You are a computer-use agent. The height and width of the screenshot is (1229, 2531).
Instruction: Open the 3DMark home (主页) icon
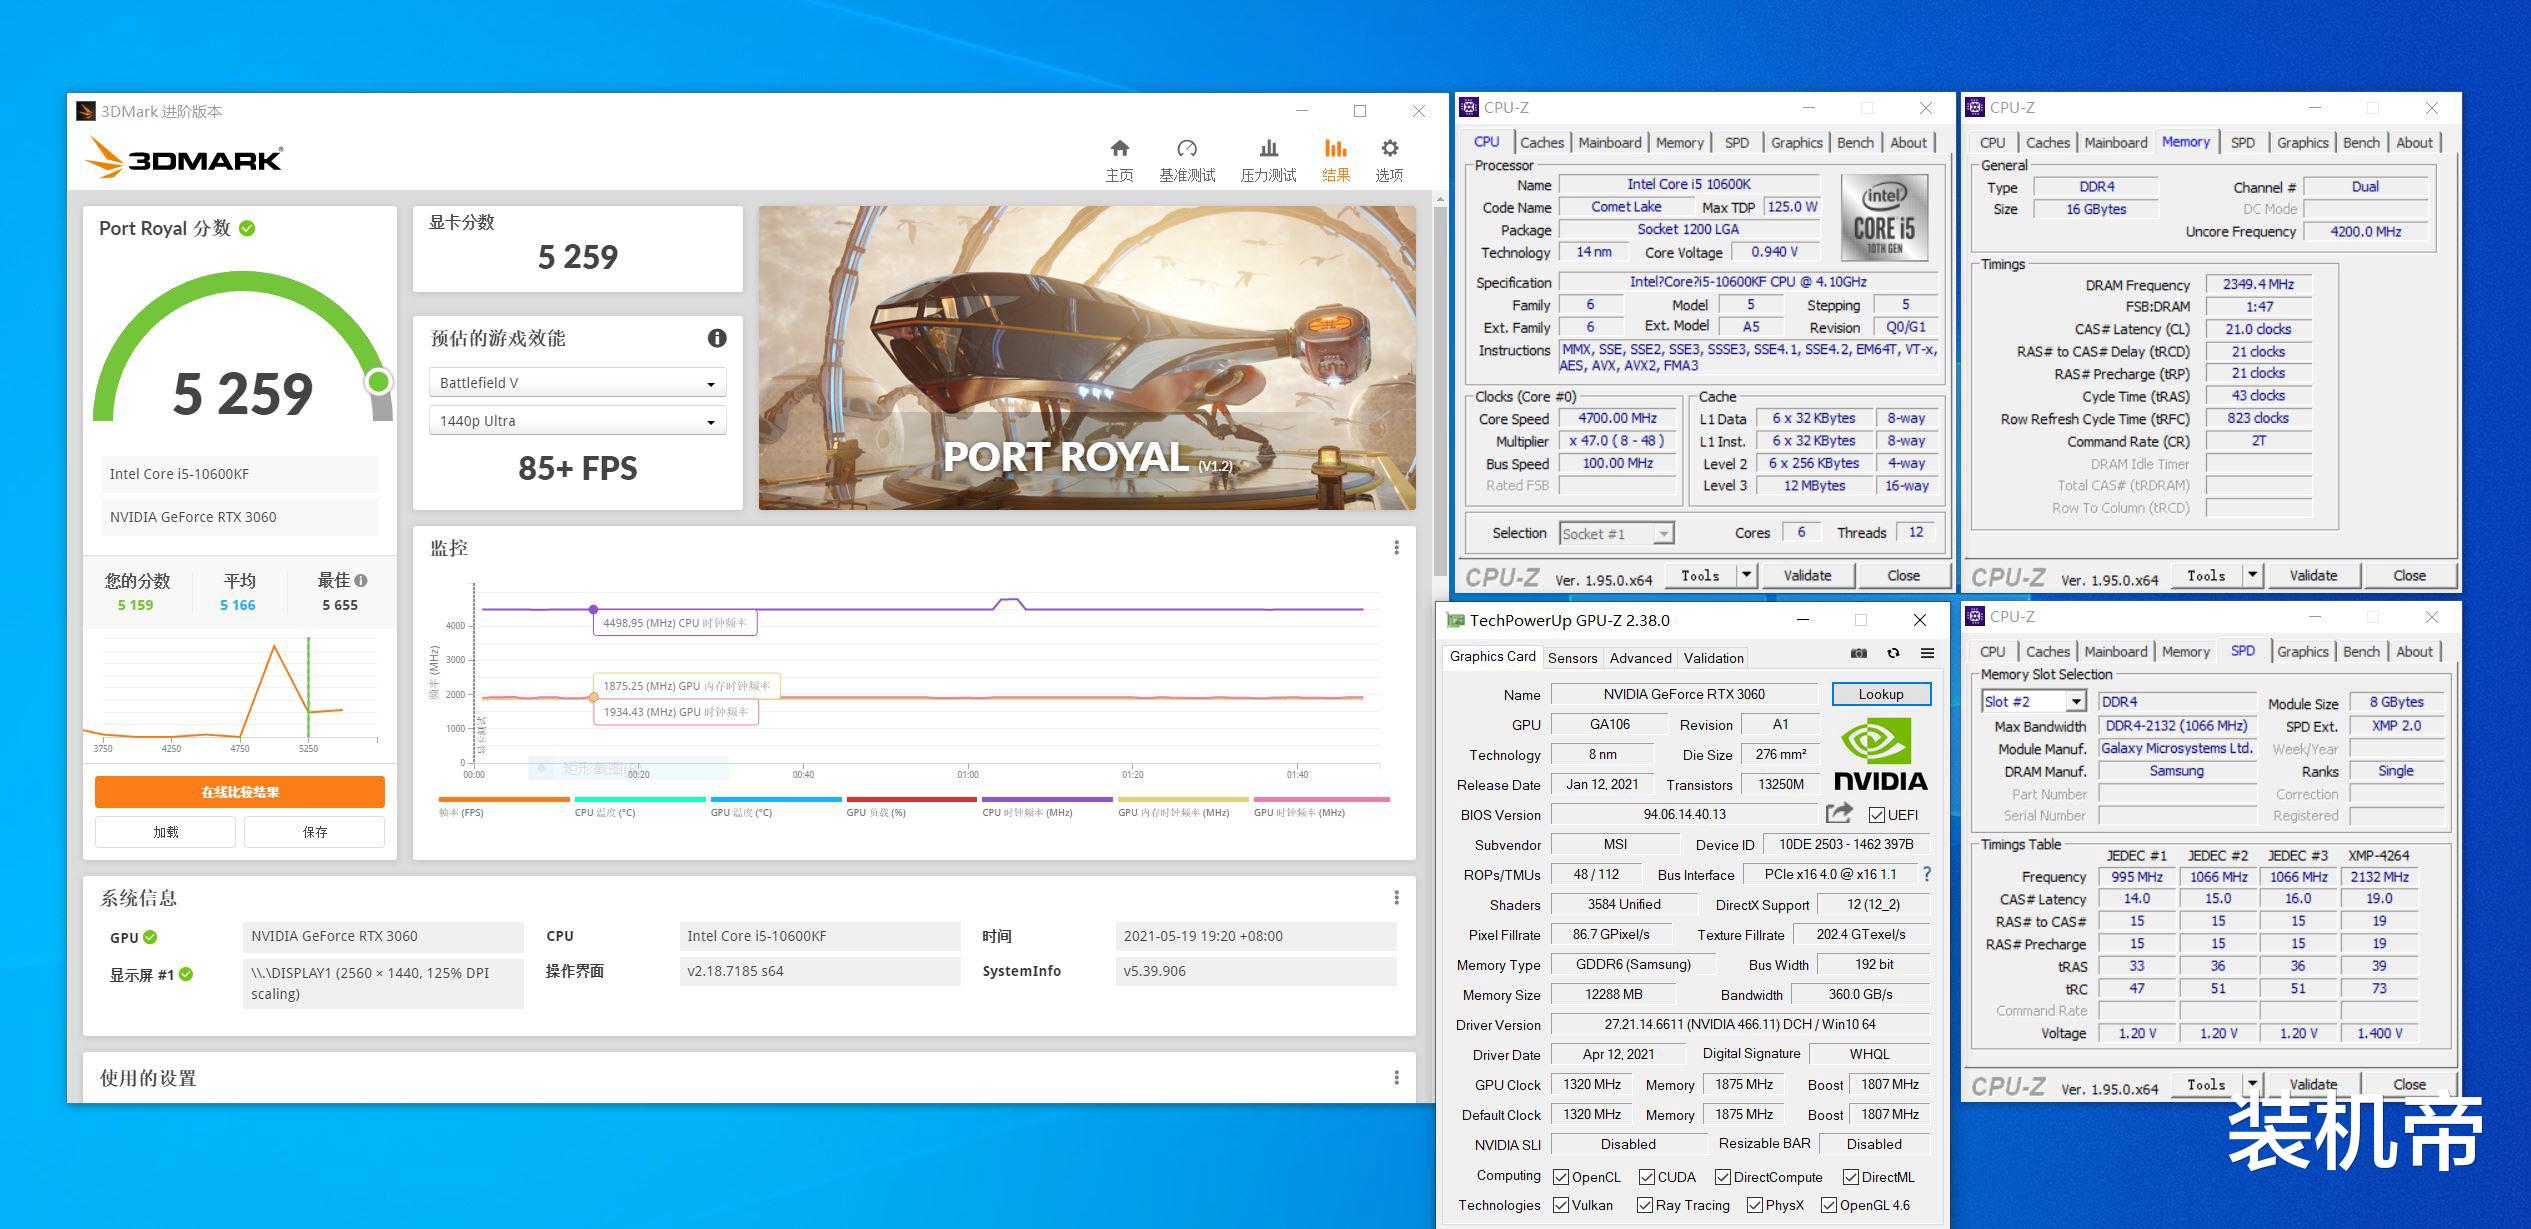1119,150
